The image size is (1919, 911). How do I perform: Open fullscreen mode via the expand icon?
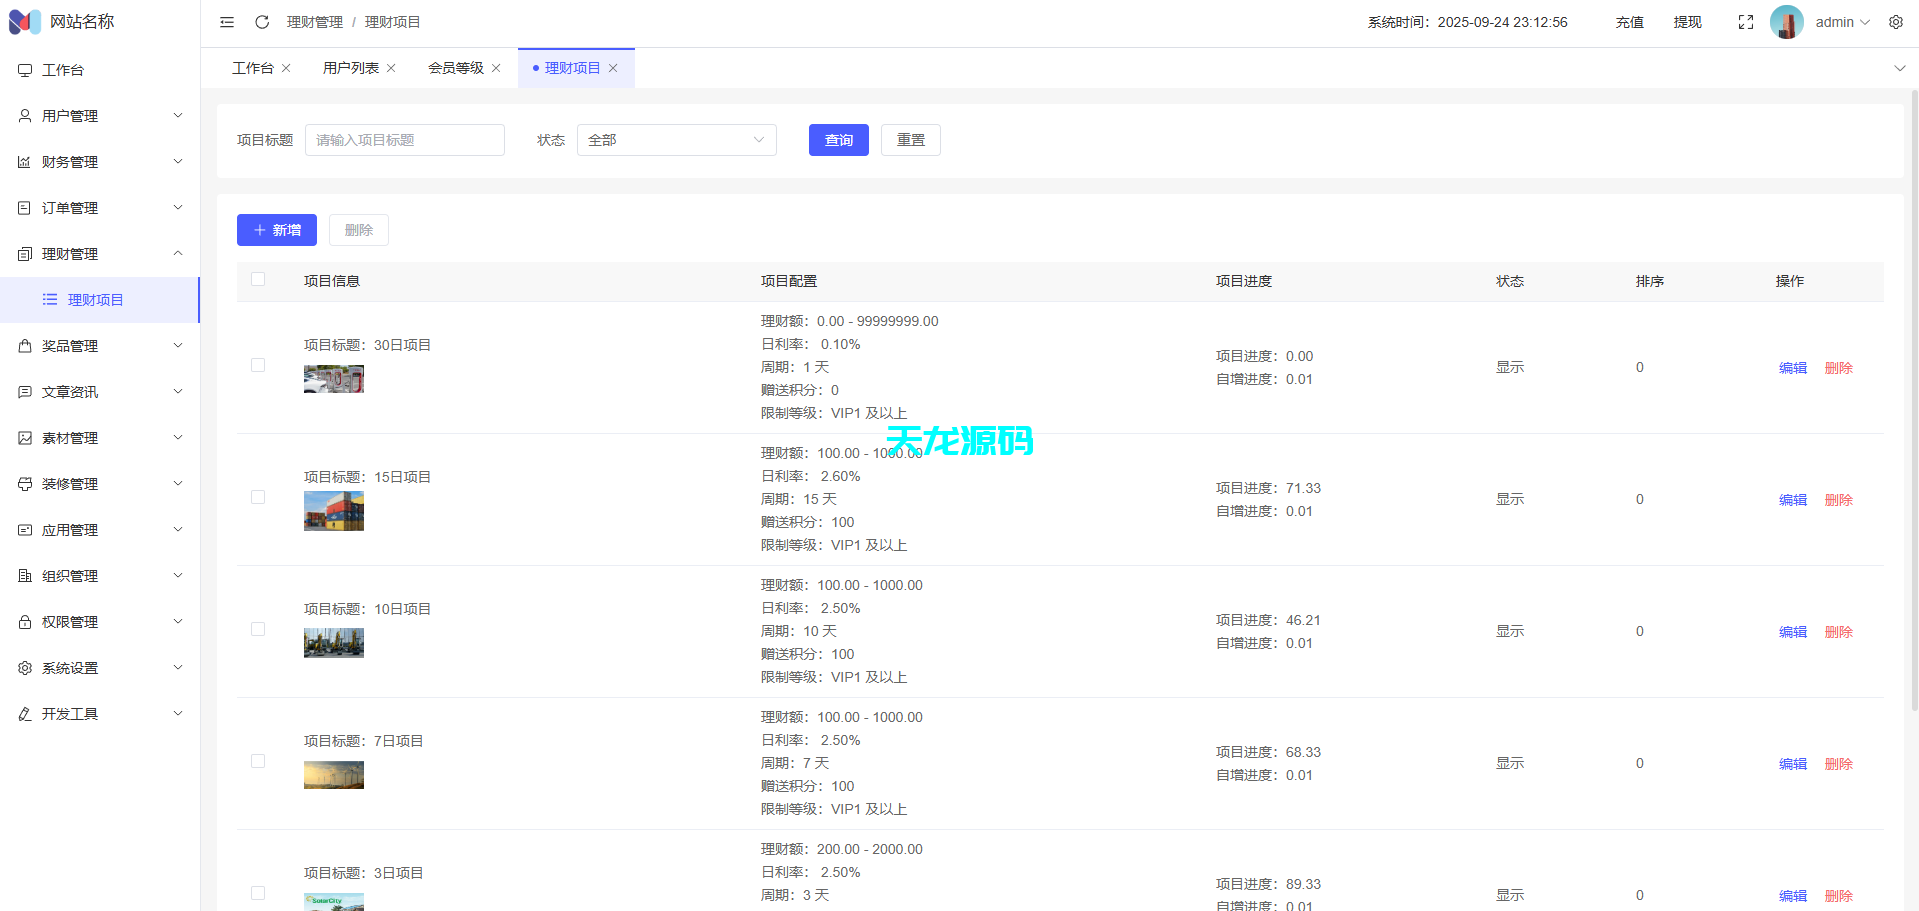1745,21
